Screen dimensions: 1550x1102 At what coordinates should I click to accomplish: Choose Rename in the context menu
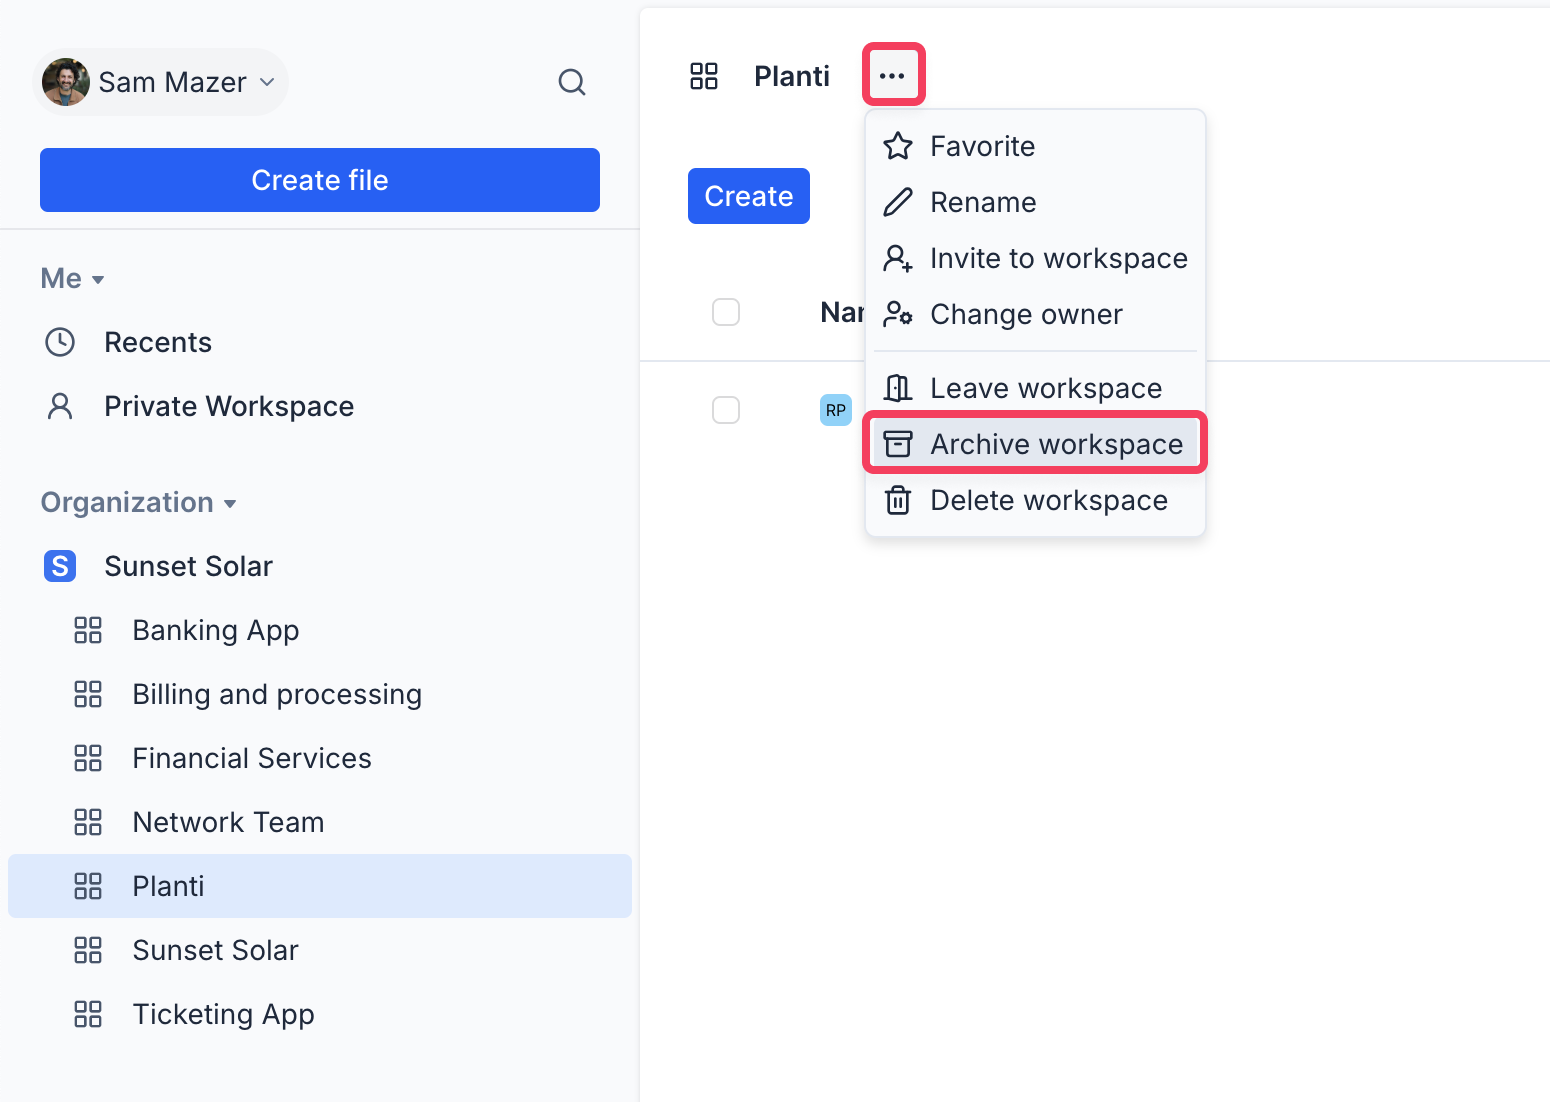tap(982, 202)
